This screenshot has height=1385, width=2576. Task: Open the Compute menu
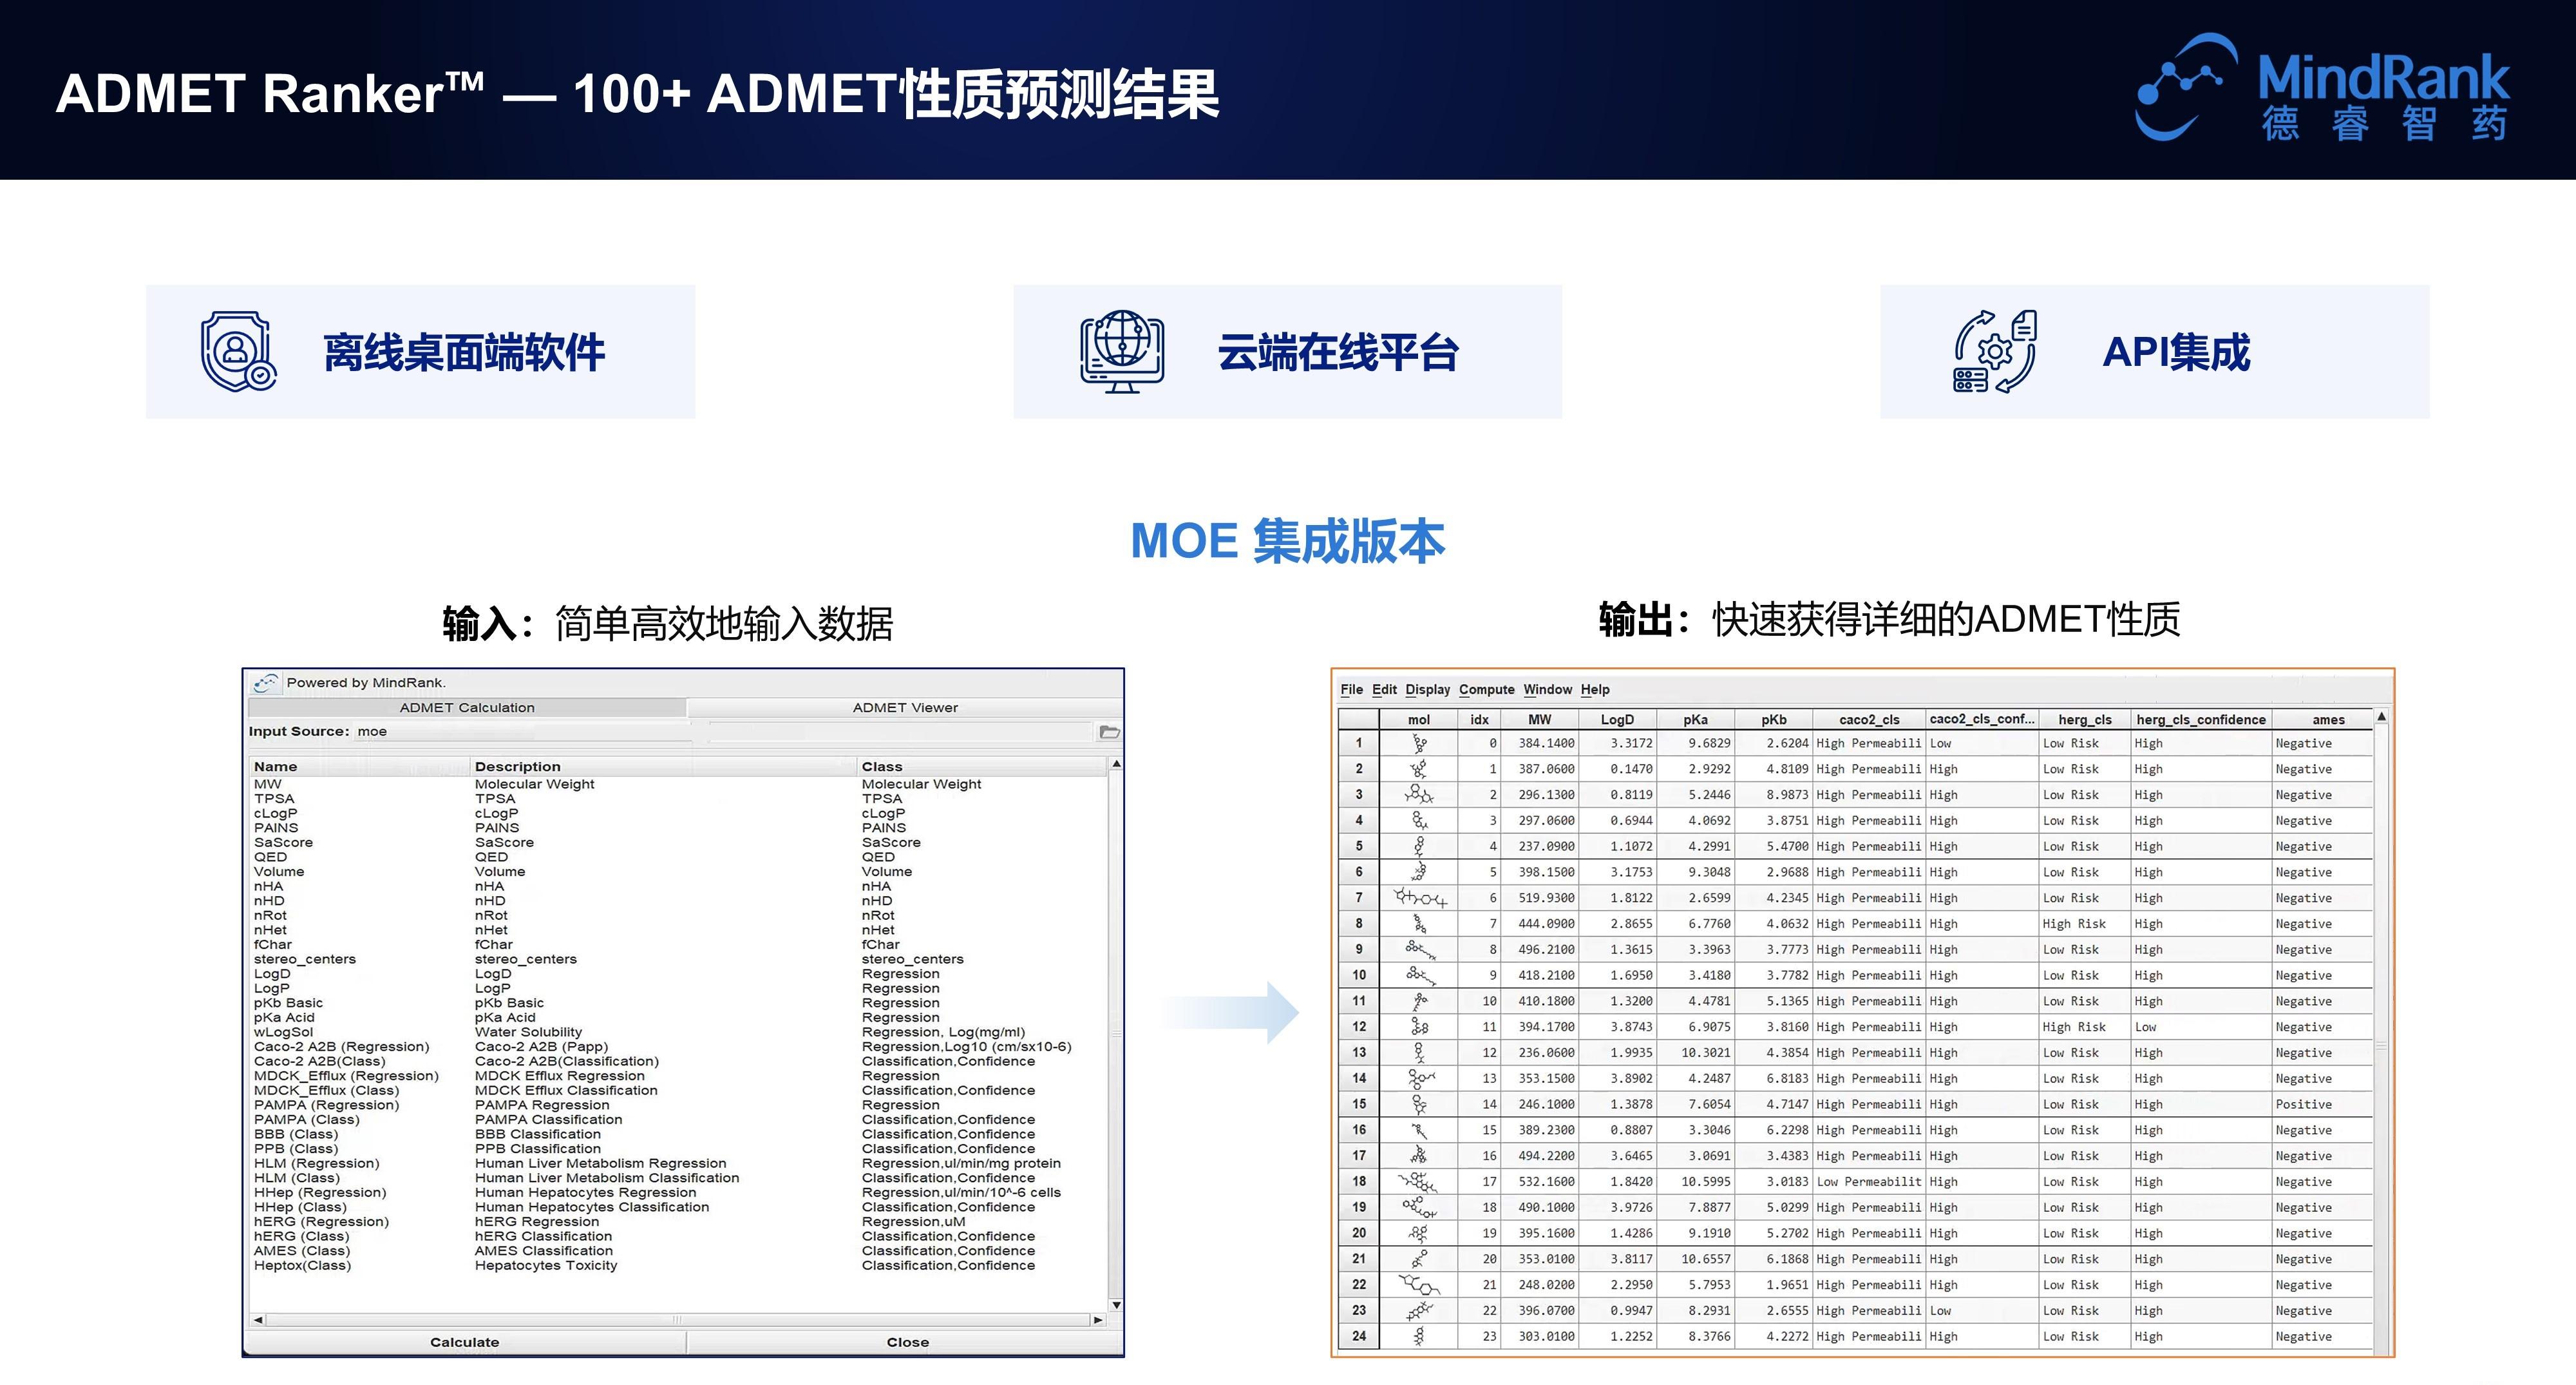pyautogui.click(x=1487, y=689)
